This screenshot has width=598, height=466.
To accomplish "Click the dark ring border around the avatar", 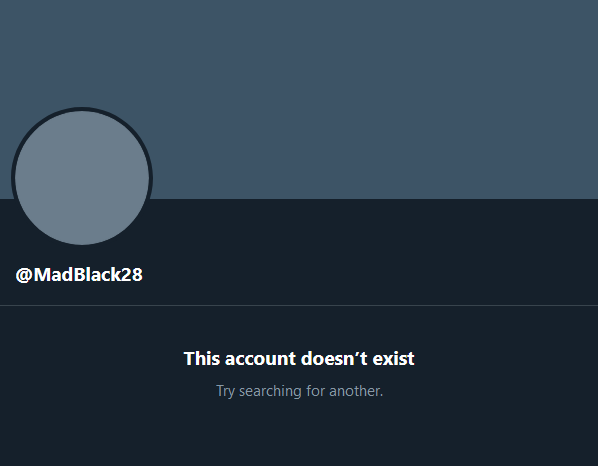I will coord(82,109).
